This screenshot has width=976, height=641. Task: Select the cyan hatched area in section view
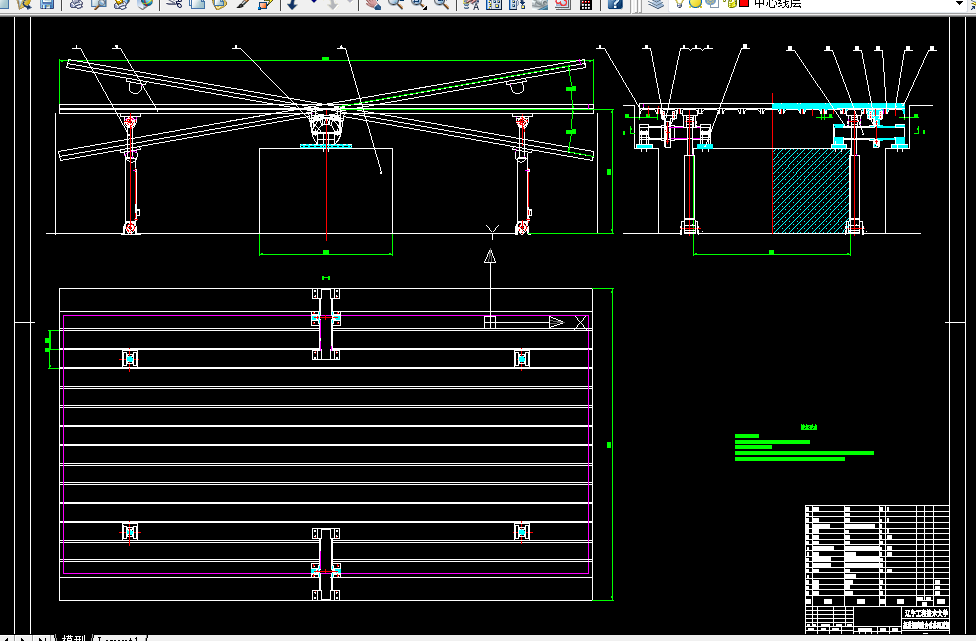tap(811, 191)
